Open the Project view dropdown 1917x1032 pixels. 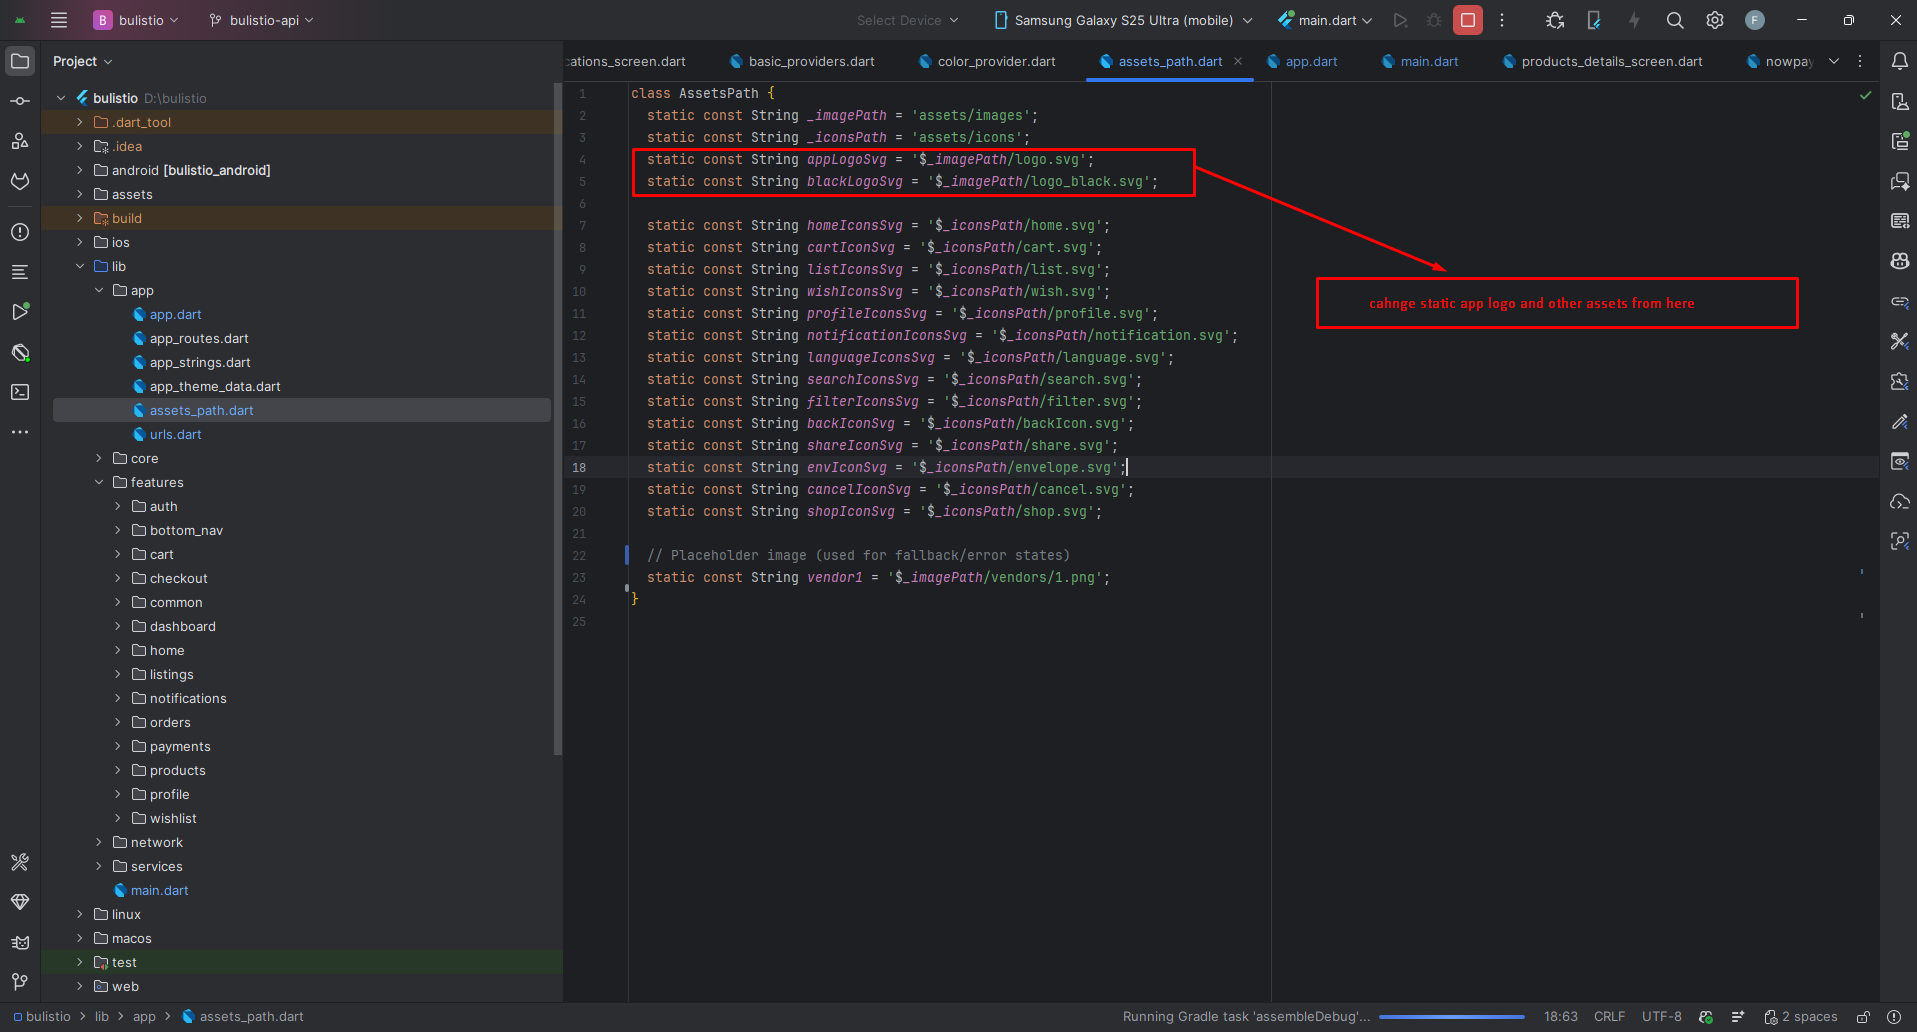[83, 61]
